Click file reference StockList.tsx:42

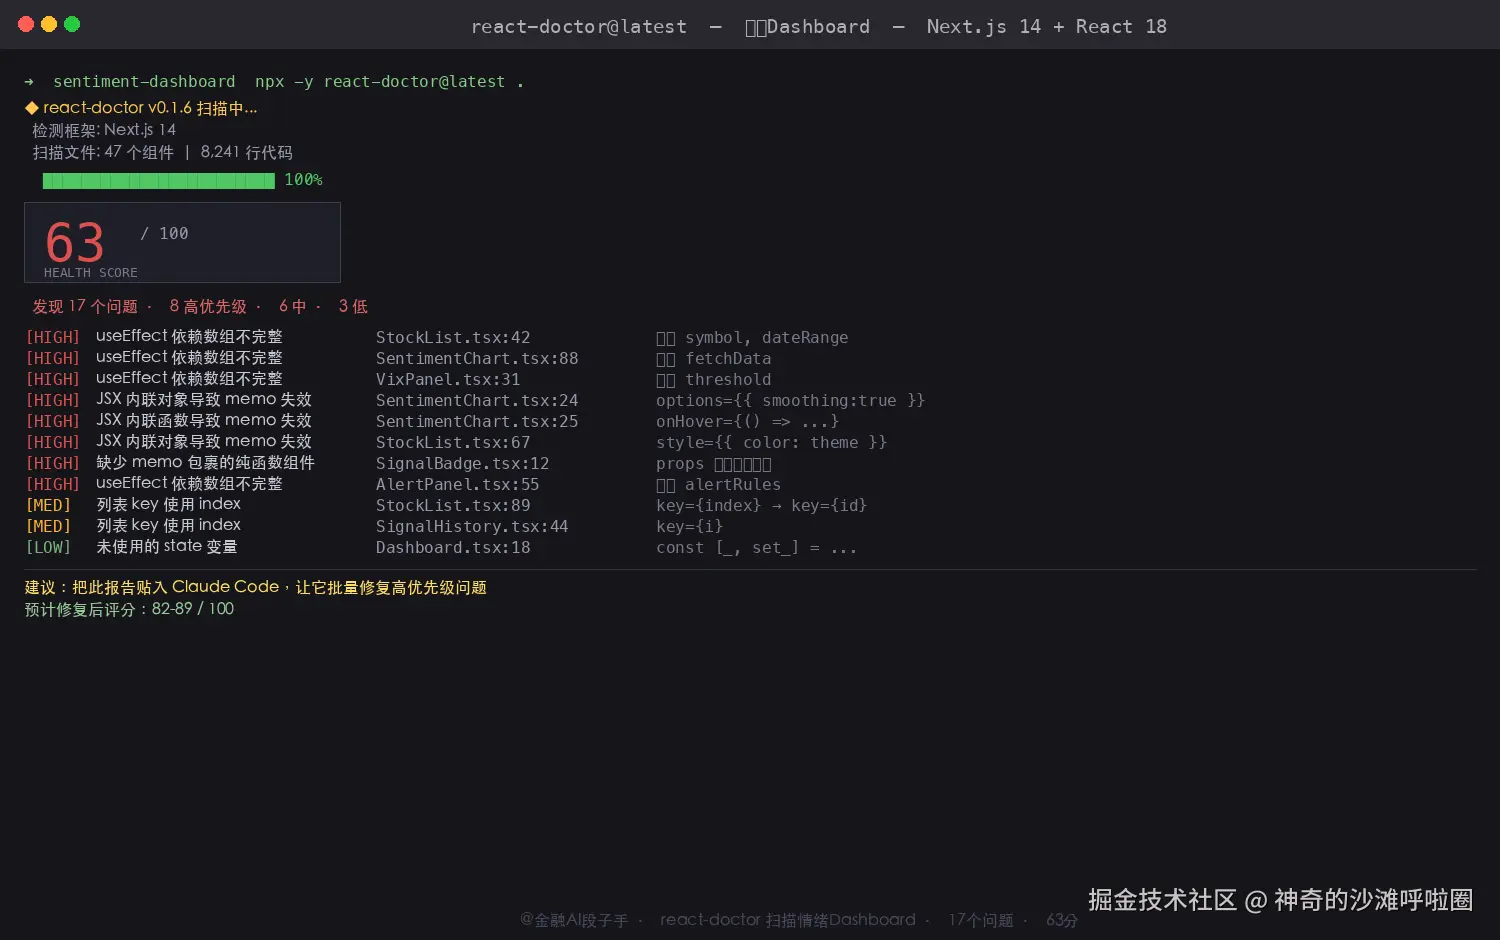click(x=453, y=338)
